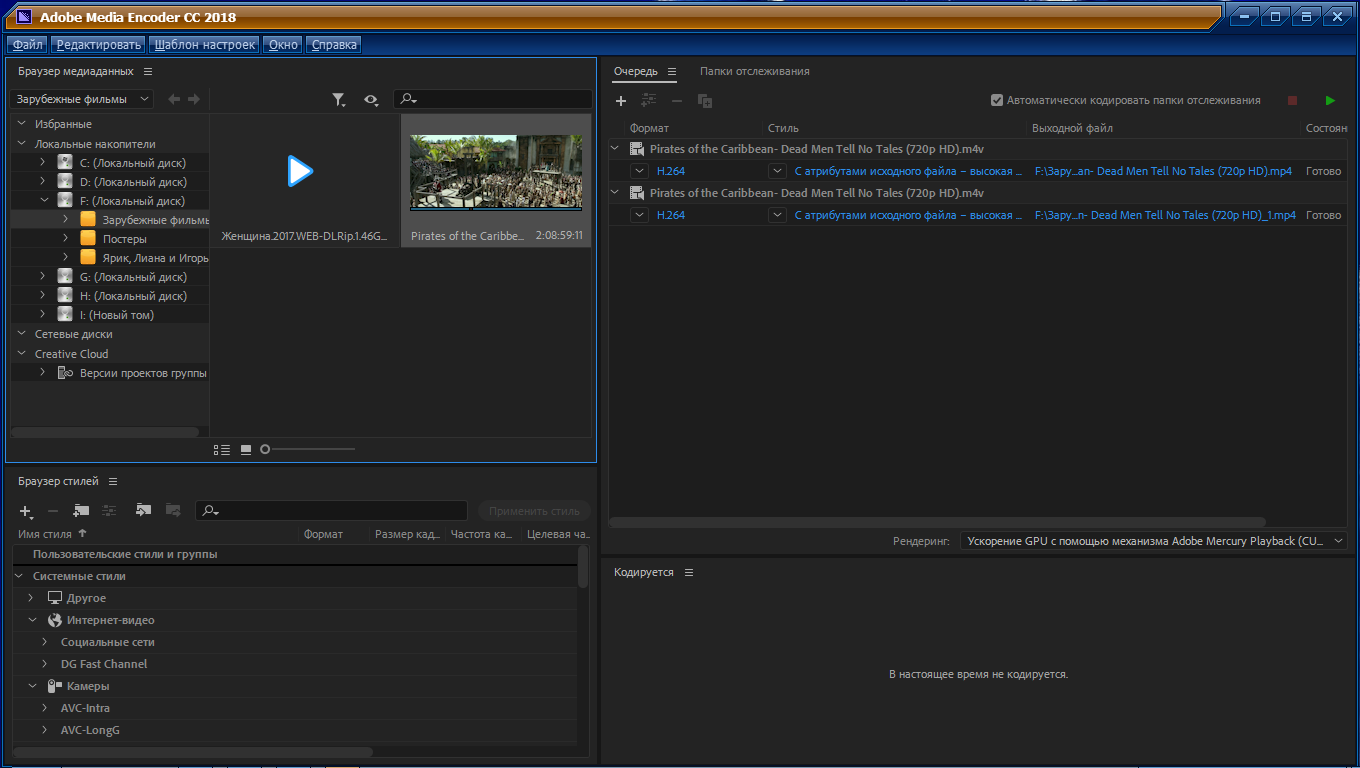
Task: Click the back arrow in media browser
Action: (x=174, y=99)
